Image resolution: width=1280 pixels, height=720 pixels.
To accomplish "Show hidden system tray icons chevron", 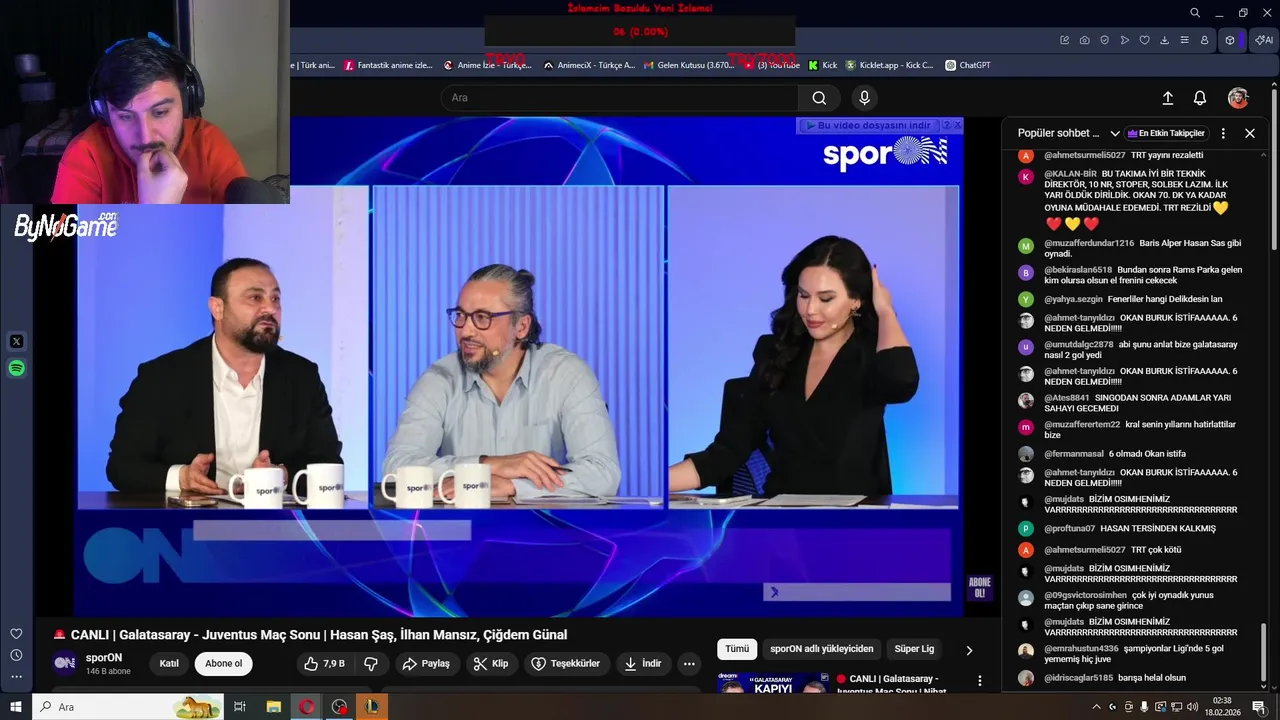I will click(1096, 707).
